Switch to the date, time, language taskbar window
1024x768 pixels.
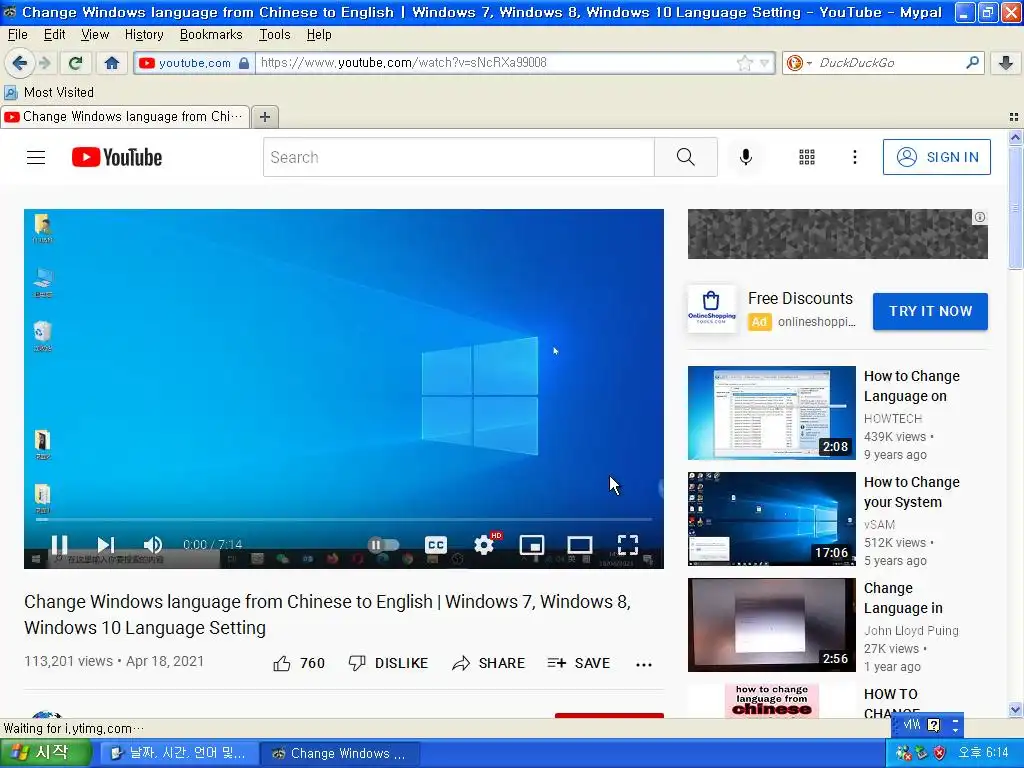point(178,753)
